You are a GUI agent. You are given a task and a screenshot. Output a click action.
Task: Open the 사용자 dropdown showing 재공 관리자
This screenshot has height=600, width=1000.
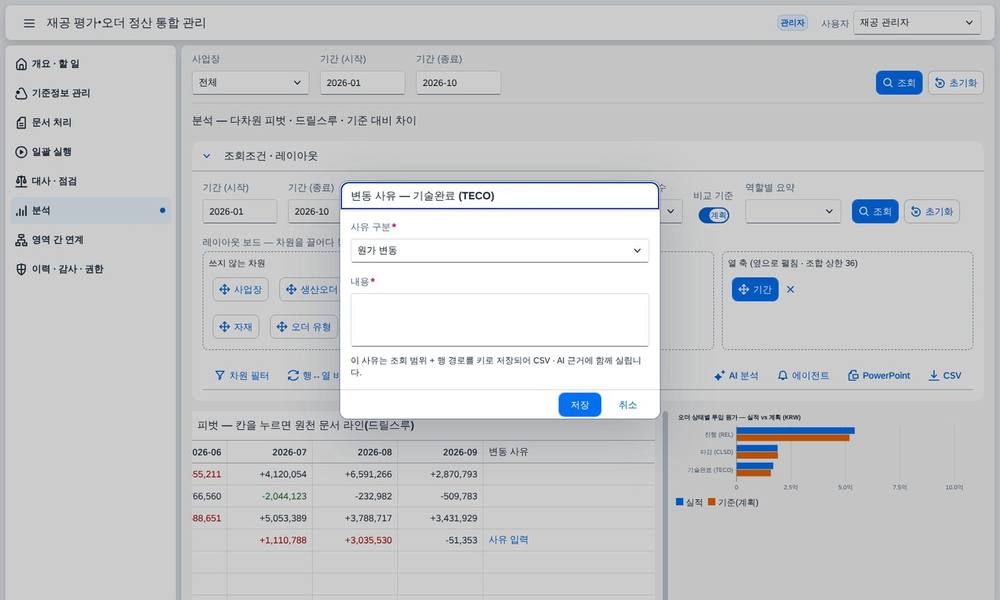coord(916,23)
